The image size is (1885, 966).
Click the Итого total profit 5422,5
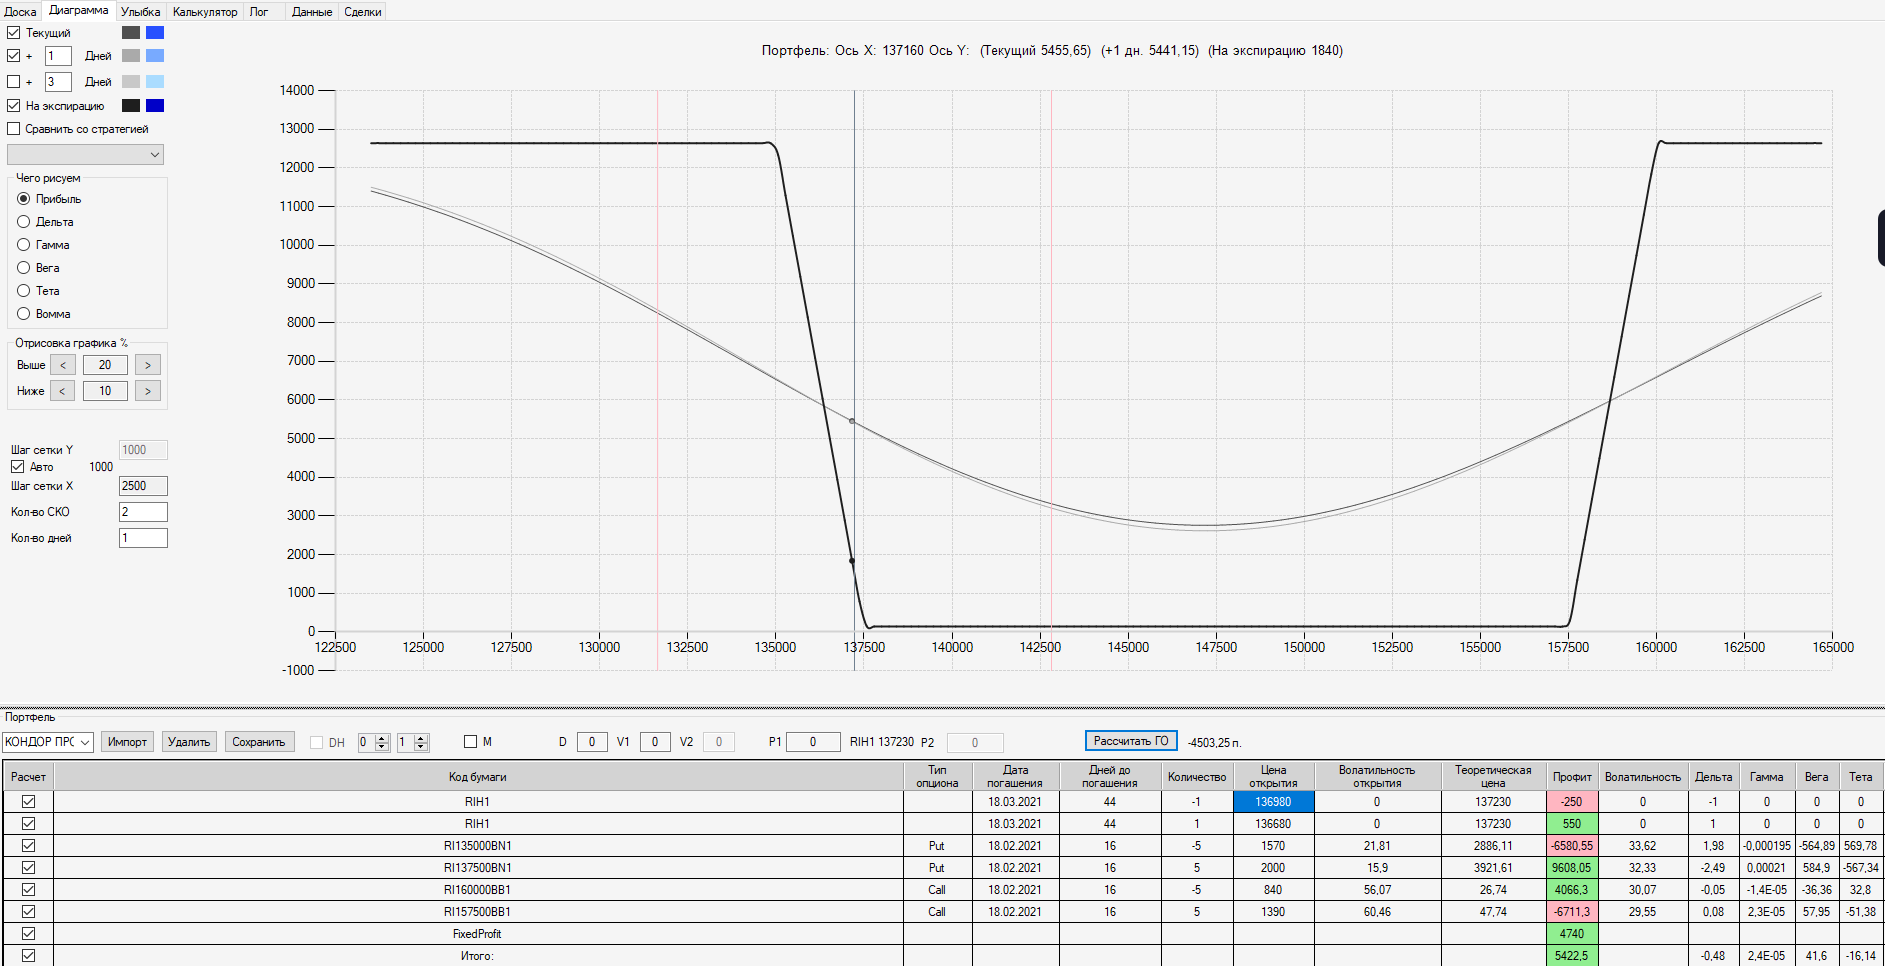(x=1572, y=956)
